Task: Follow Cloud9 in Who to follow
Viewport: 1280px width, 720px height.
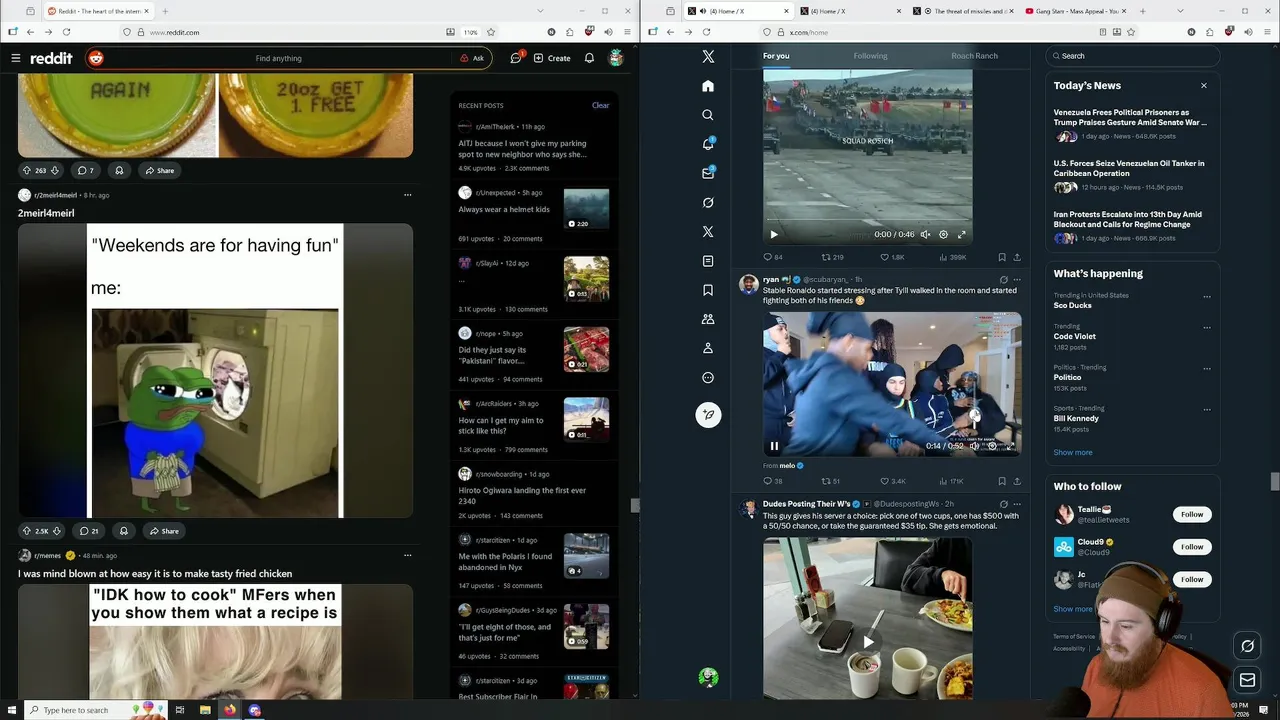Action: [1192, 547]
